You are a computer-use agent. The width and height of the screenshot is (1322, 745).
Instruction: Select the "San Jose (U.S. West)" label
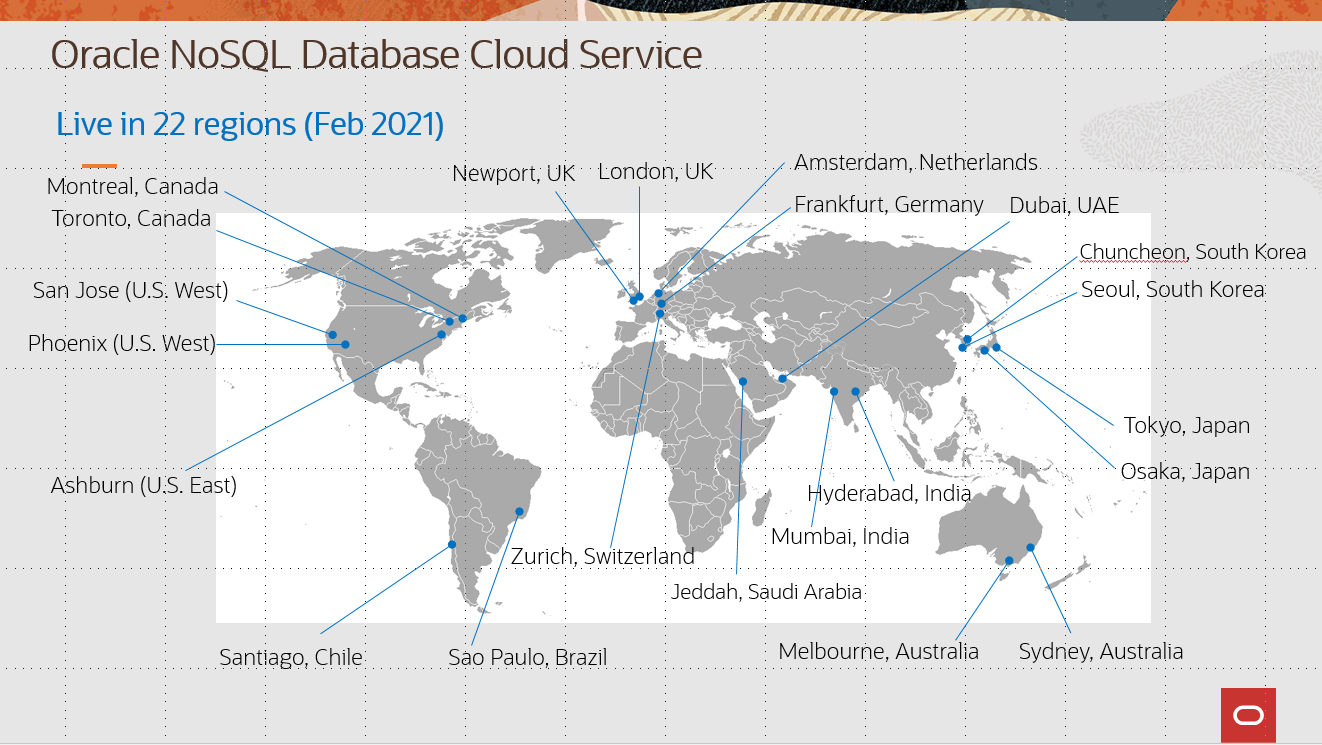point(131,291)
